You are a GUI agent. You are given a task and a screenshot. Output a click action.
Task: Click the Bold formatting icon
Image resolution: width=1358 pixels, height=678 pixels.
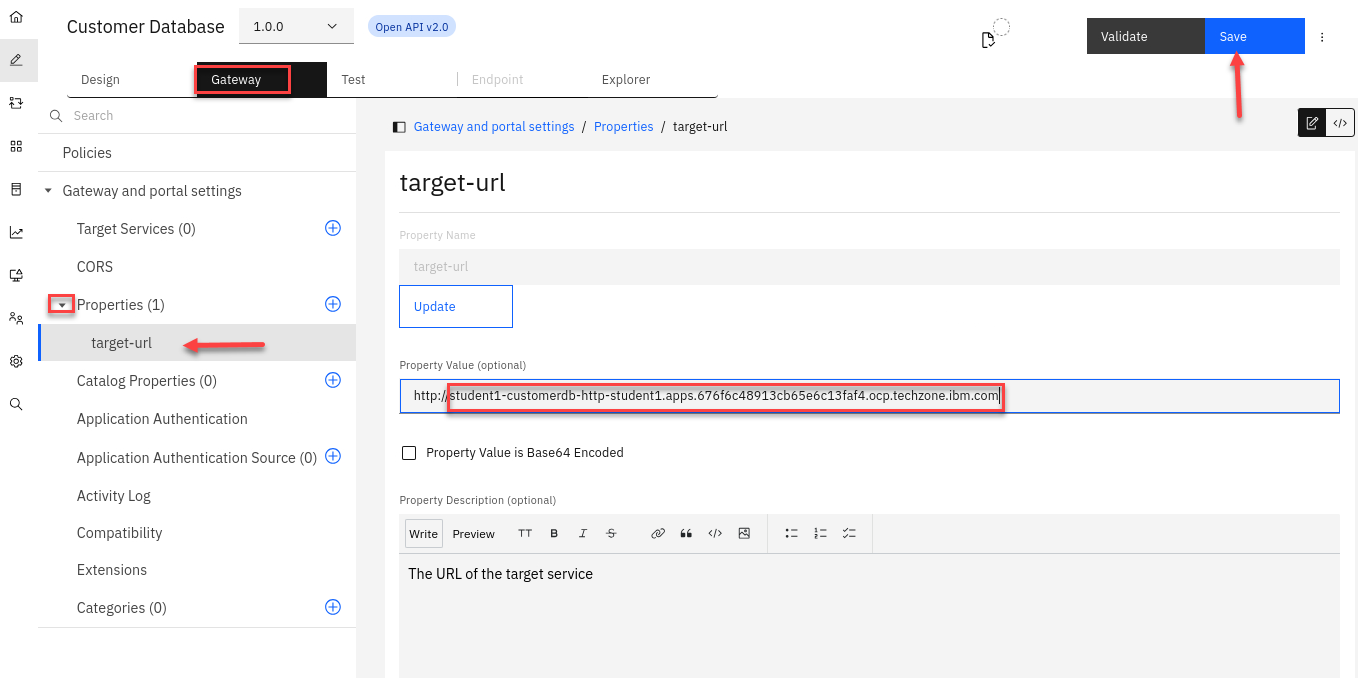pos(554,533)
